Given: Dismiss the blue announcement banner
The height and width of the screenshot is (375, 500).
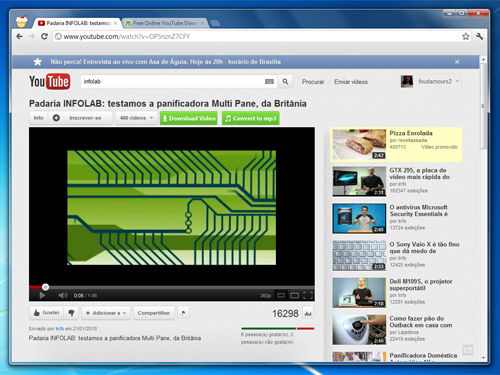Looking at the screenshot, I should [x=457, y=62].
